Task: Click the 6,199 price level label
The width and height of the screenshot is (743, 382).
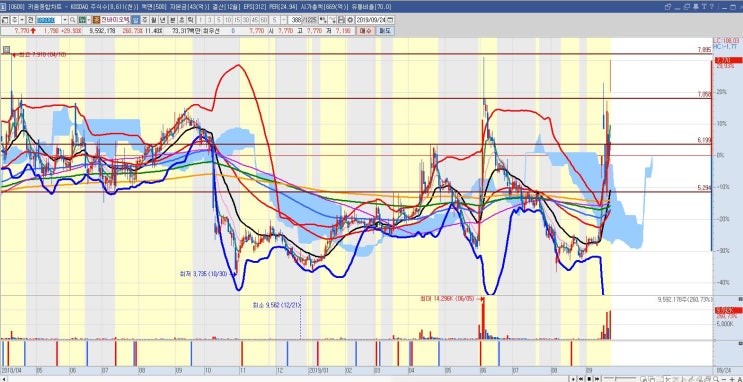Action: click(x=704, y=140)
